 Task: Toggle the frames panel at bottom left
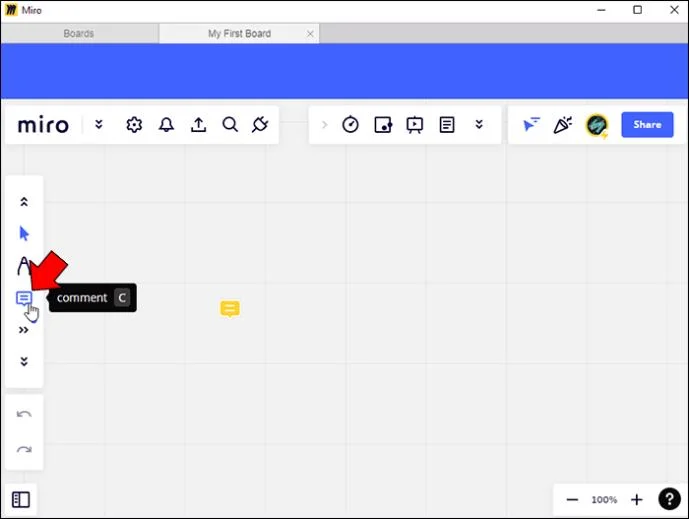click(21, 499)
